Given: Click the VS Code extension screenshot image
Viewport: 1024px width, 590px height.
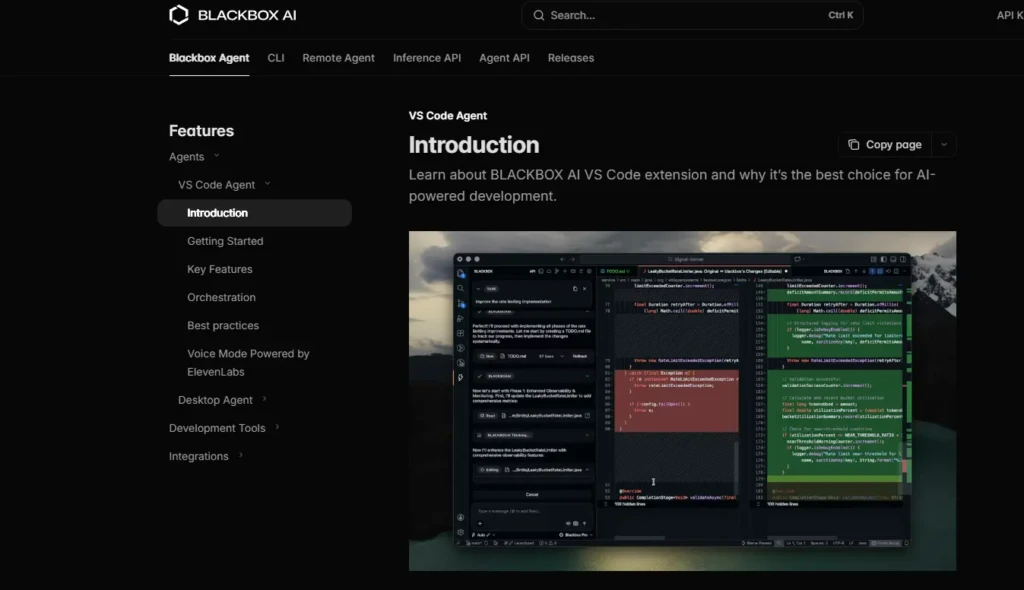Looking at the screenshot, I should [682, 401].
